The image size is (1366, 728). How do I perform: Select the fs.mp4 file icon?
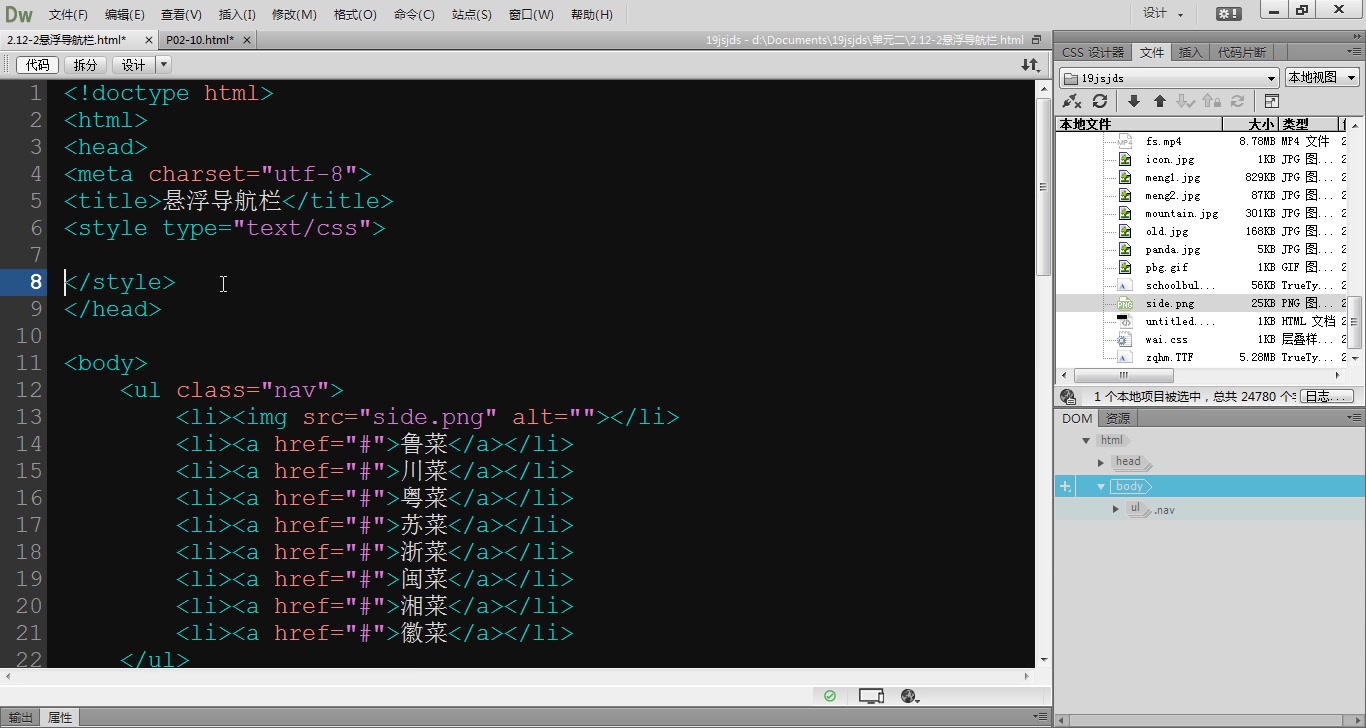[x=1125, y=141]
